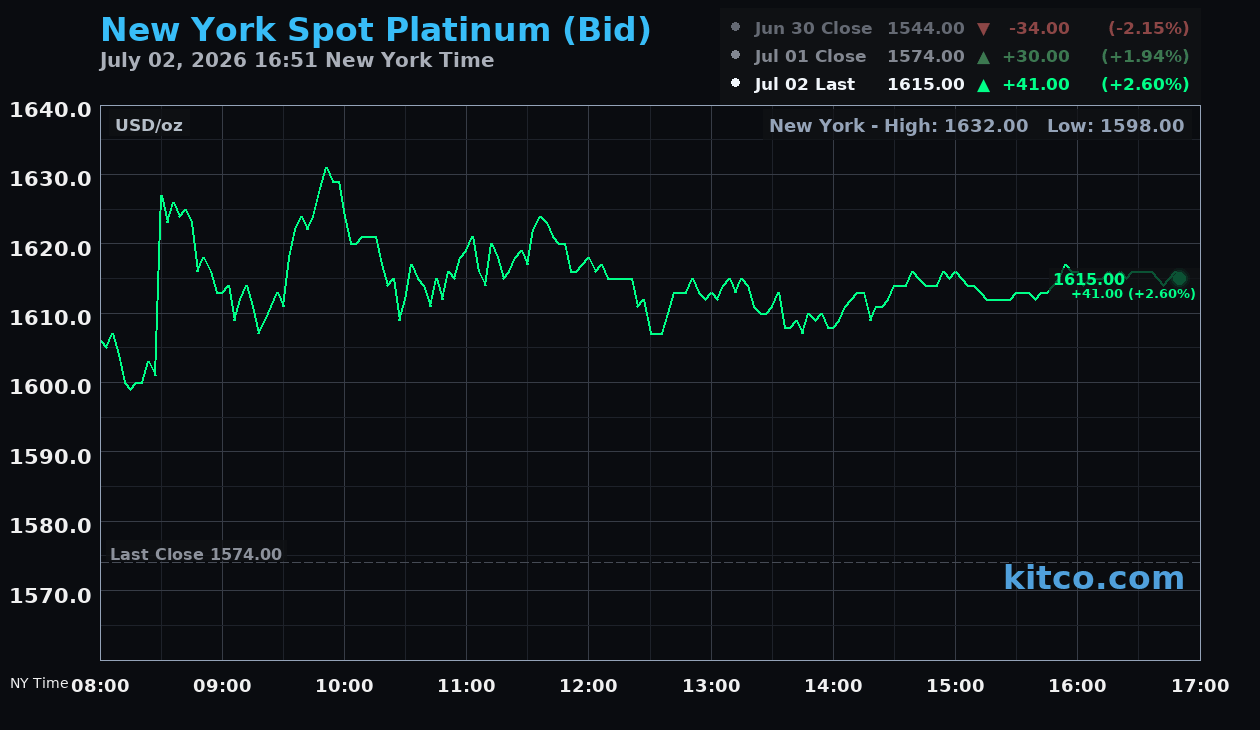Click the bright up arrow beside +41.00
The height and width of the screenshot is (730, 1260).
pos(983,85)
